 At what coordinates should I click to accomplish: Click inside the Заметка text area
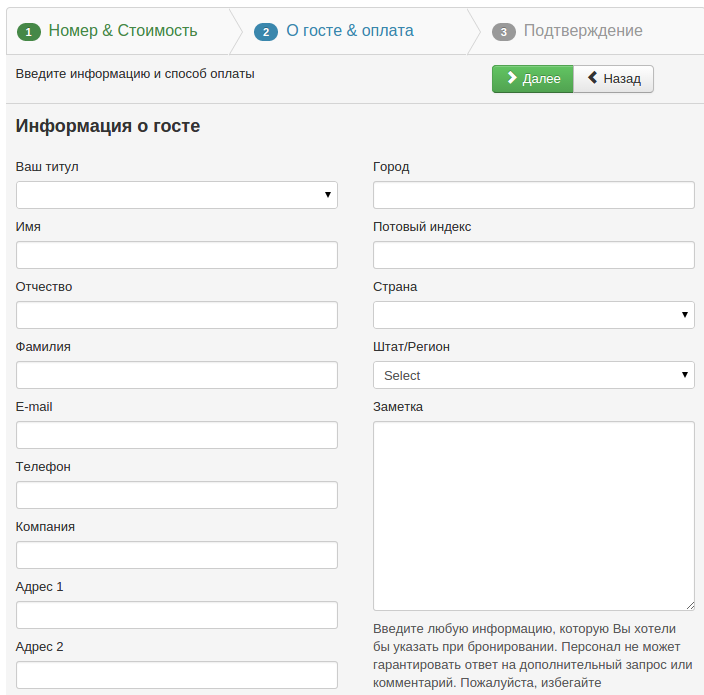533,515
